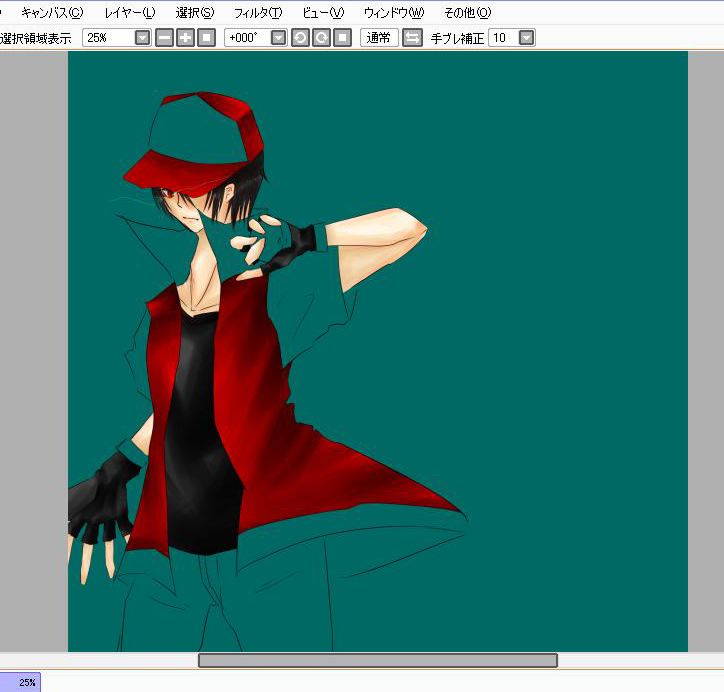Open the +000° rotation angle dropdown
724x692 pixels.
[278, 38]
